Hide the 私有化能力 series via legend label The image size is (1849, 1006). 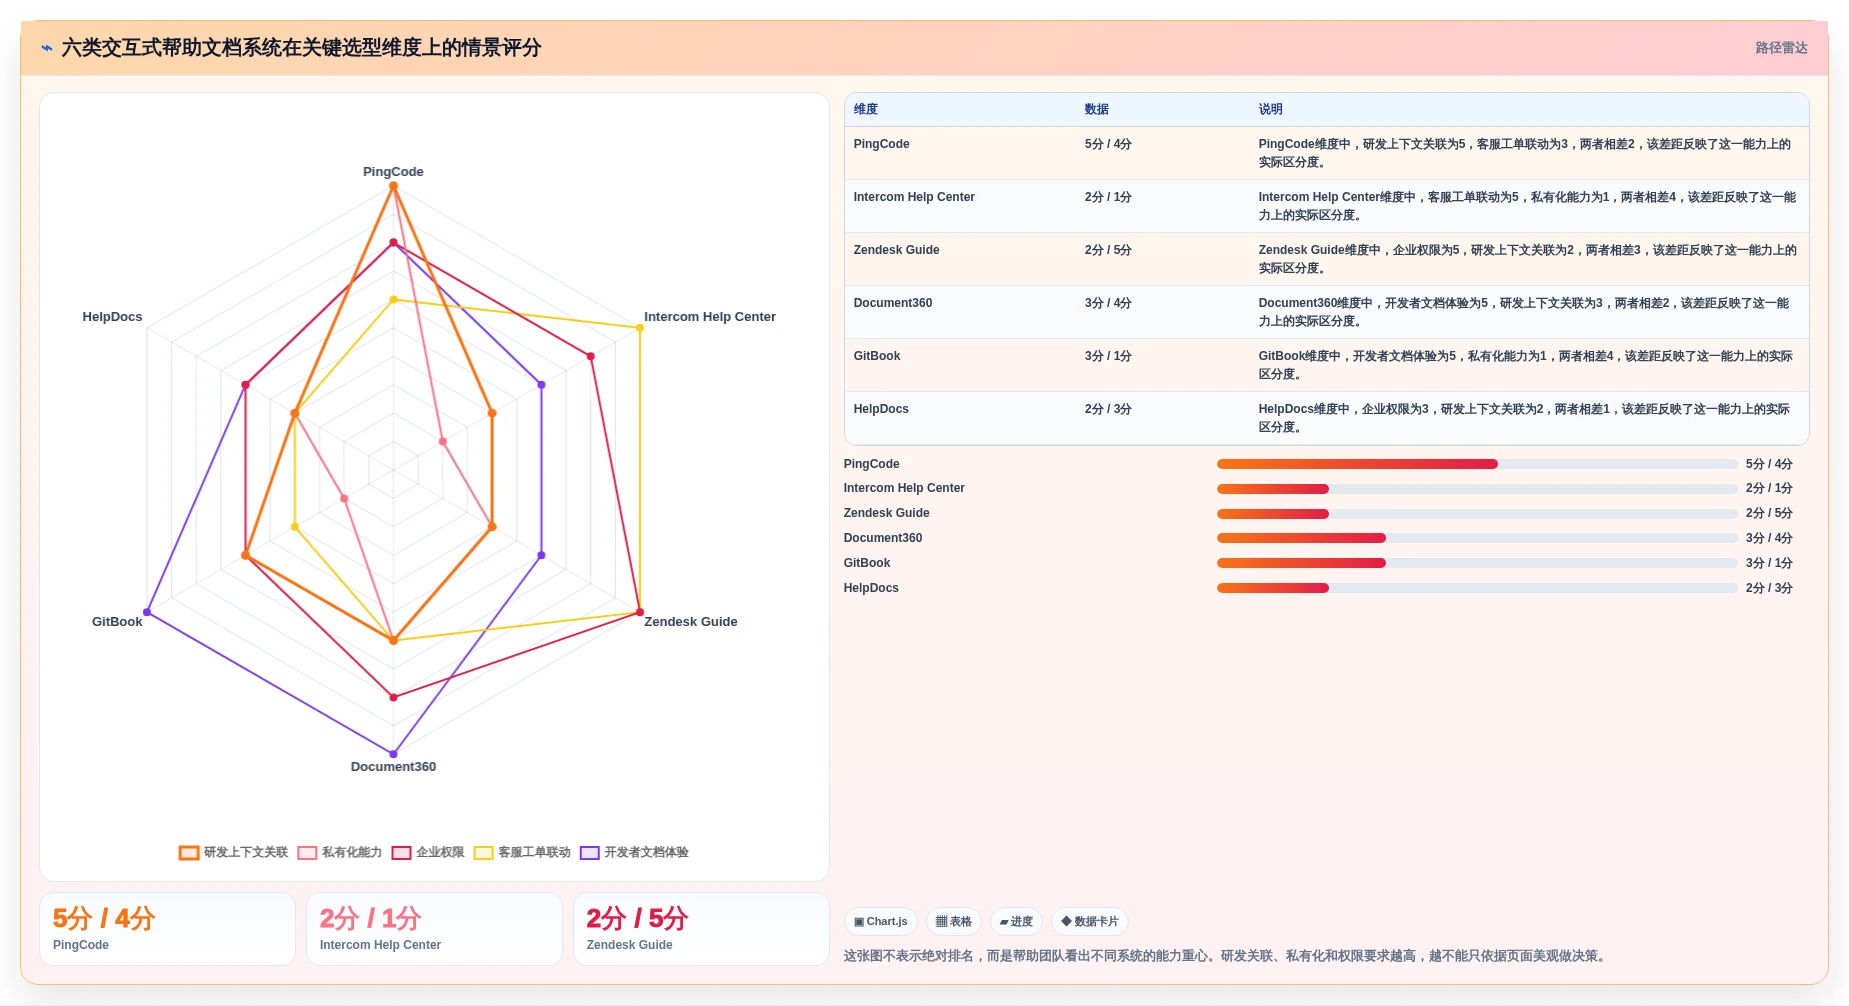[x=352, y=853]
